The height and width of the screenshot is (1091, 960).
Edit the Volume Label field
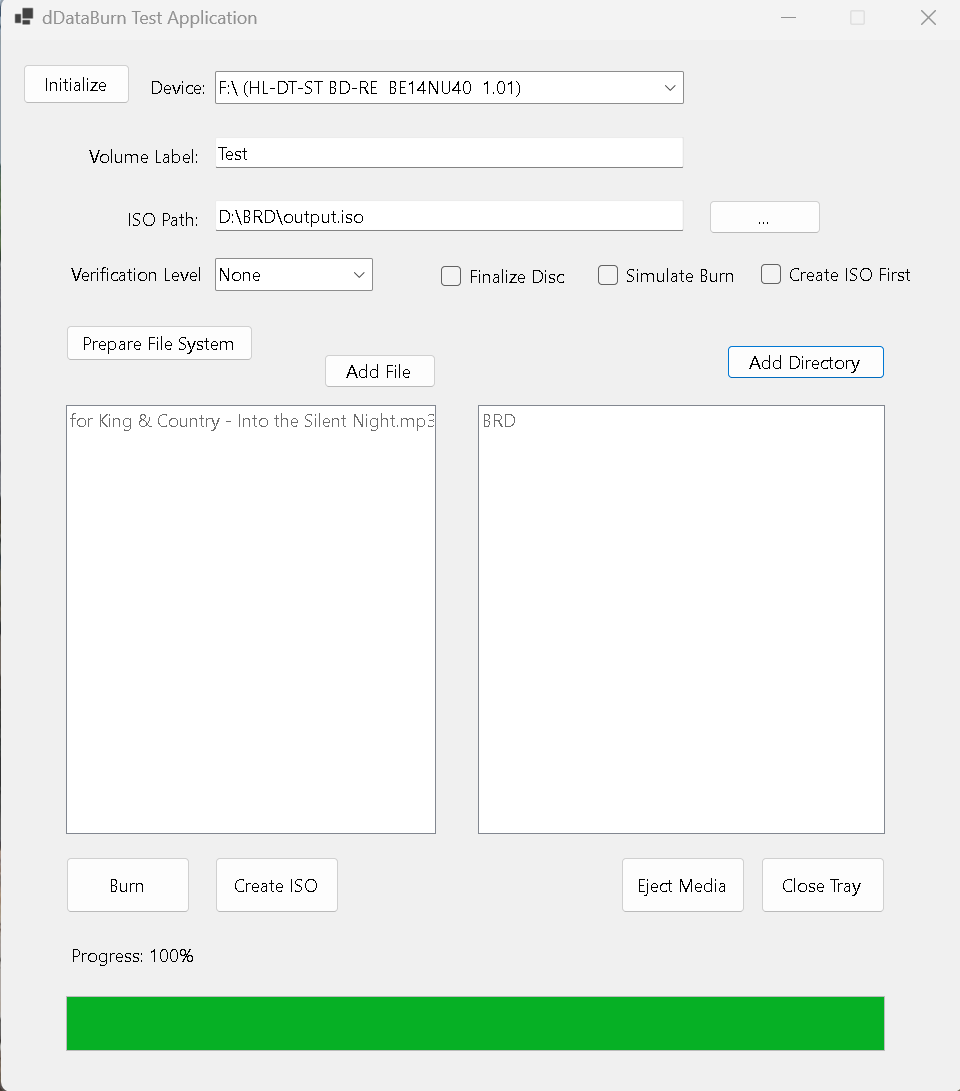click(449, 153)
